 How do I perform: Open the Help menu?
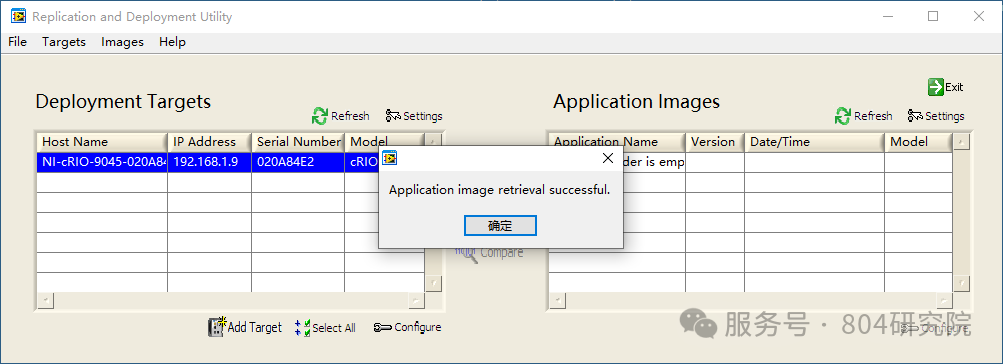click(x=172, y=42)
